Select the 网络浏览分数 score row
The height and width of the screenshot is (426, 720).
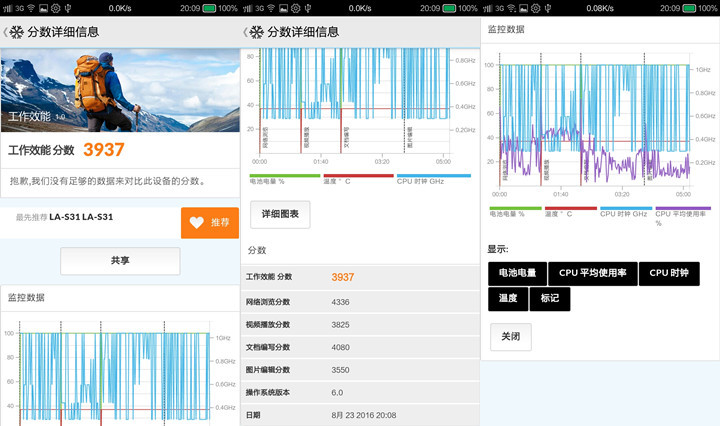[360, 301]
